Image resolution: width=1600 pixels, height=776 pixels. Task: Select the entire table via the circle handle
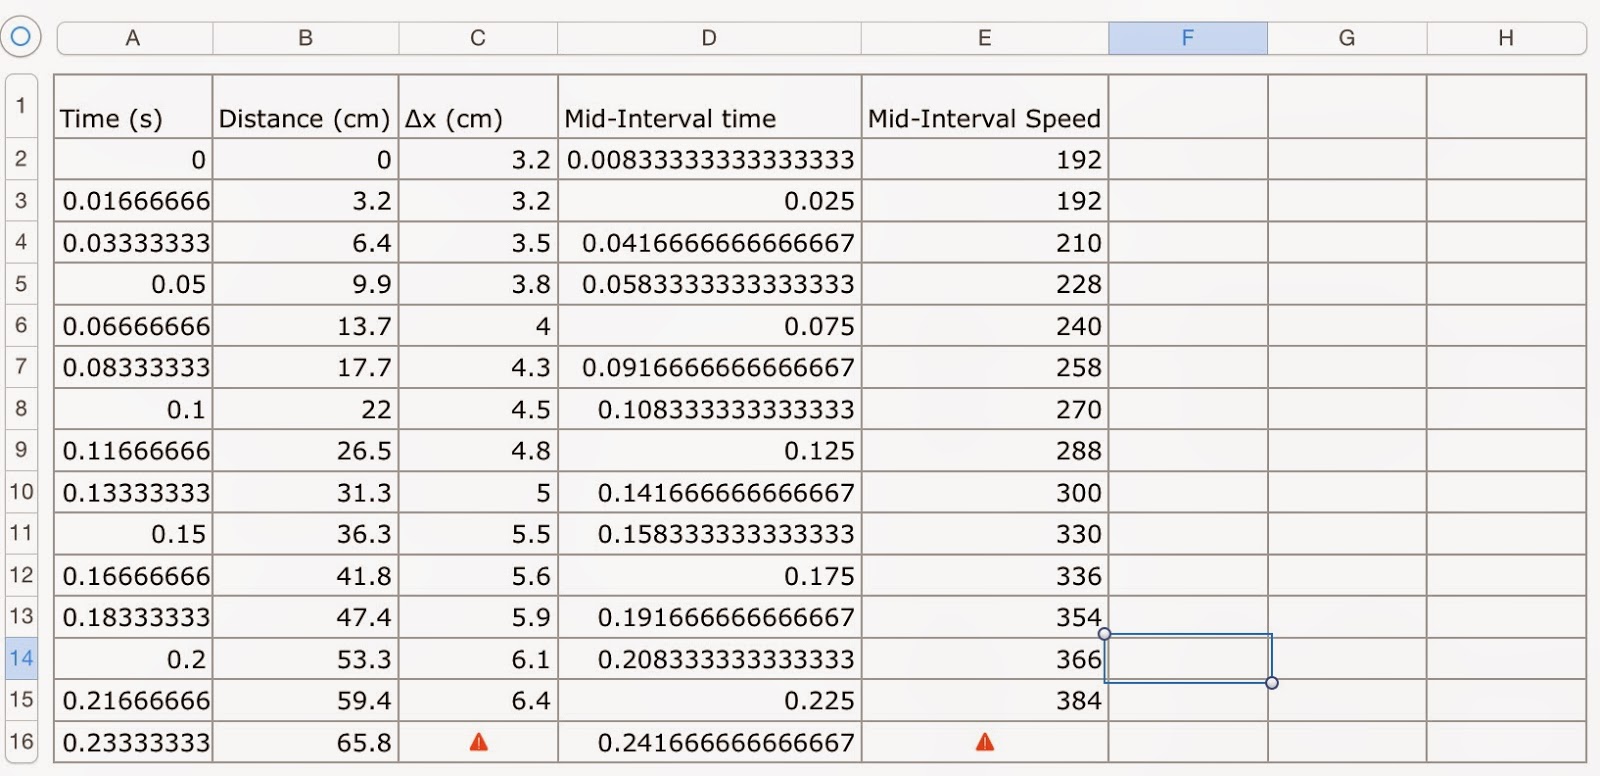(x=20, y=37)
